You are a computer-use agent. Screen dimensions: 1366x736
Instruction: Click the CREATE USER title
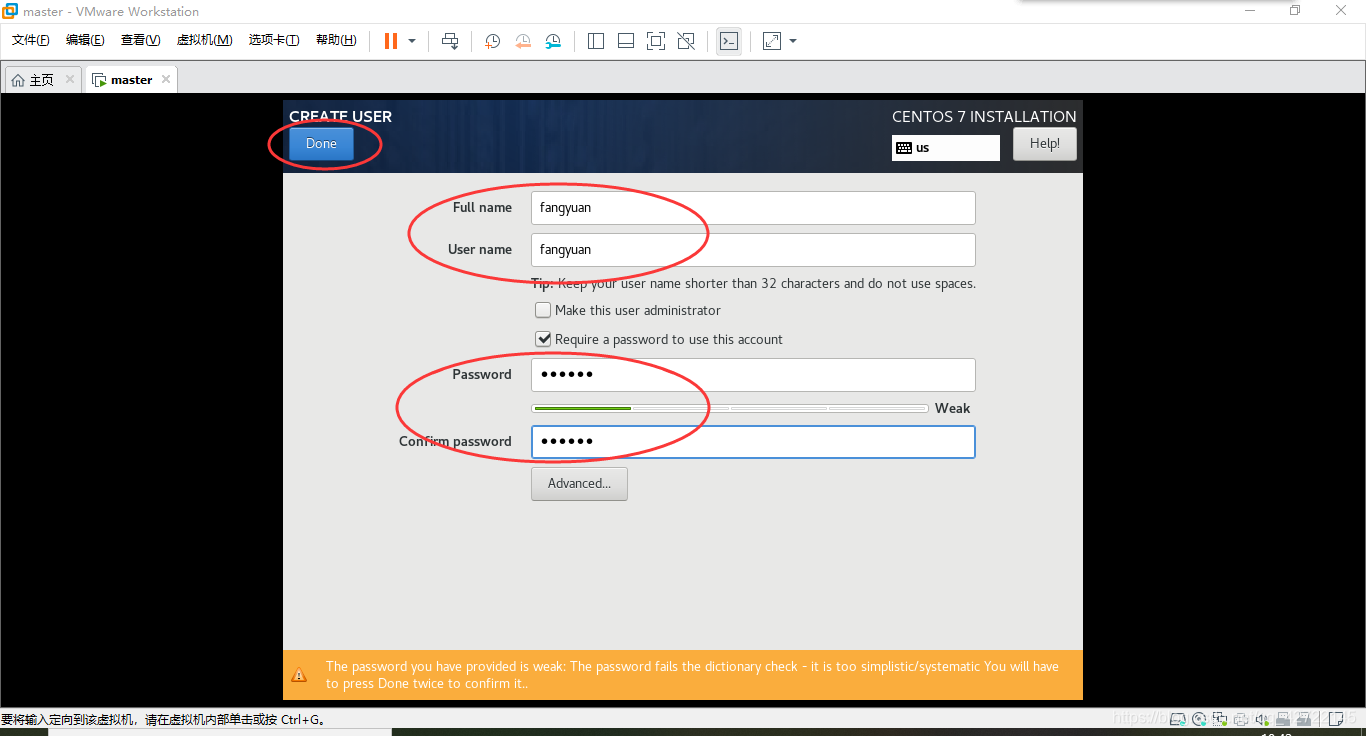click(340, 116)
